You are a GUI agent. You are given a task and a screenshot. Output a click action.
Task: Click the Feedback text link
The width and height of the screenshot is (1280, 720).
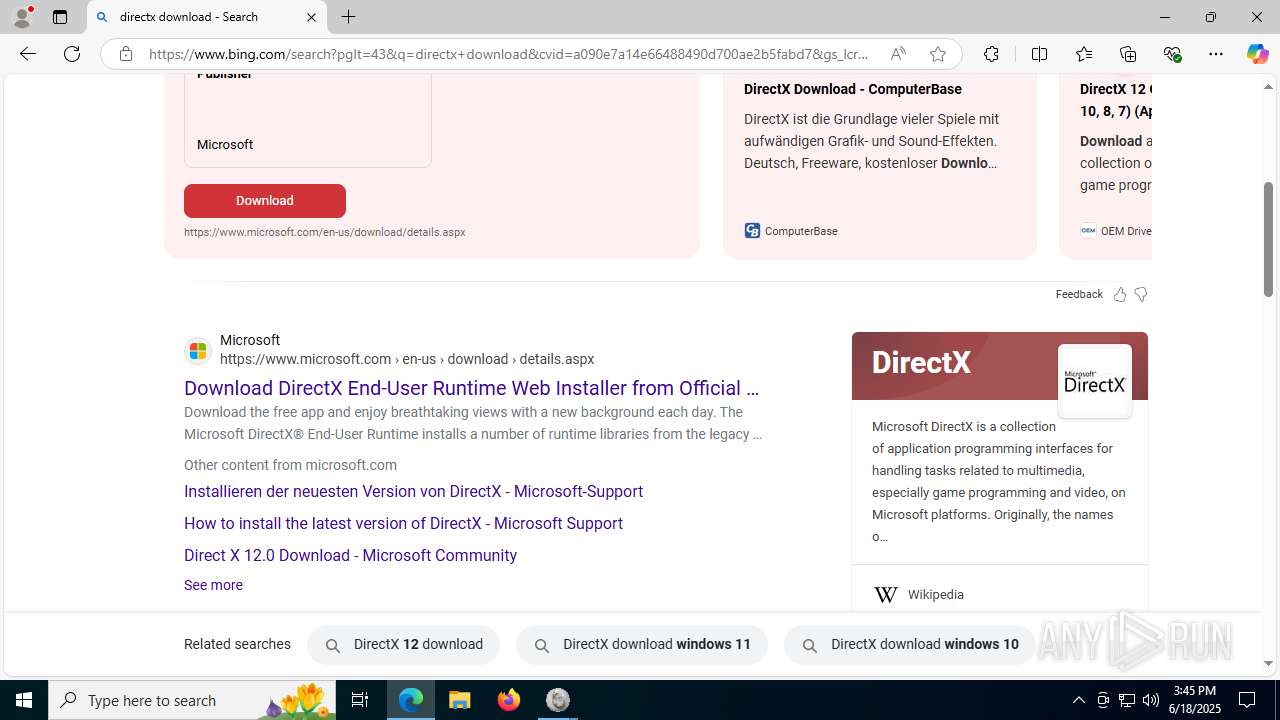[x=1079, y=294]
